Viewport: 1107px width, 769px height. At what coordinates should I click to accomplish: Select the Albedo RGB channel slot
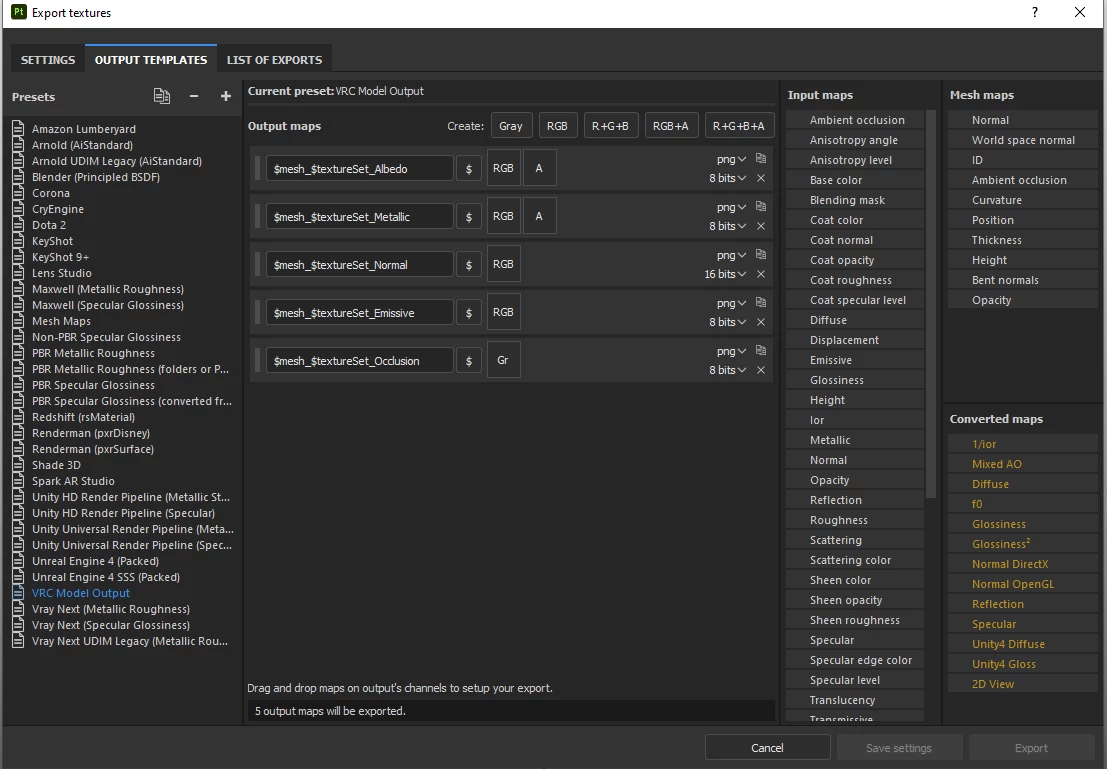pyautogui.click(x=503, y=168)
